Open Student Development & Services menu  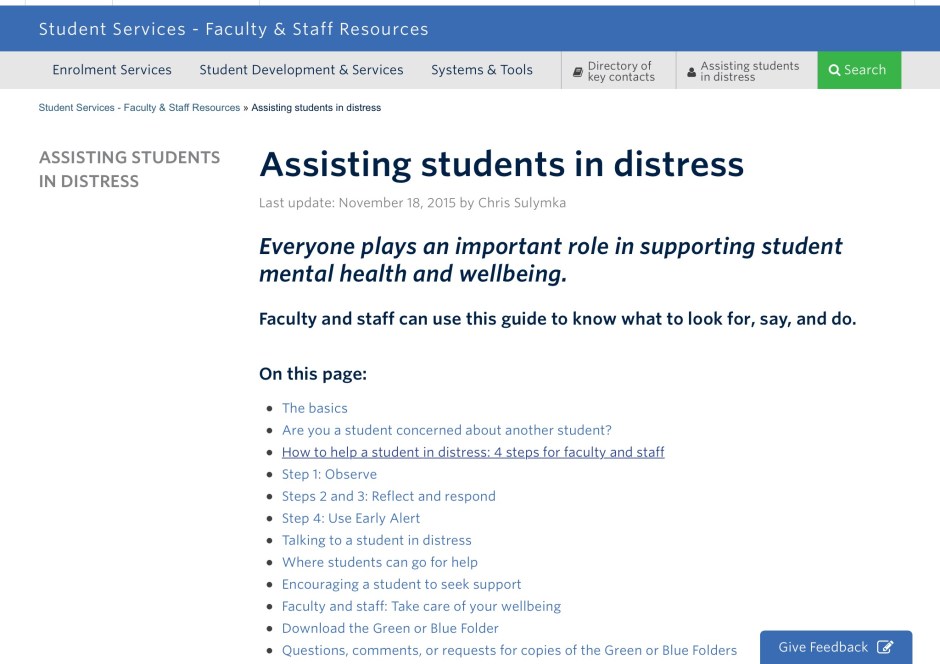click(301, 70)
